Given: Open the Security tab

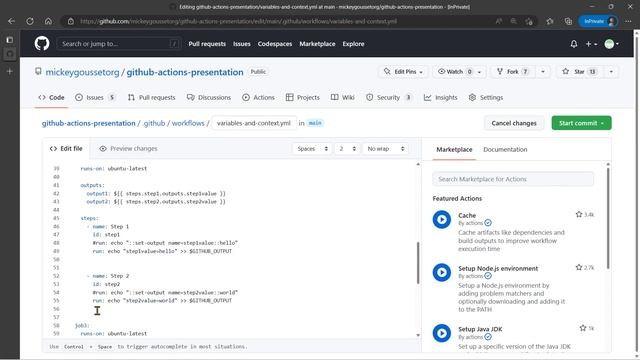Looking at the screenshot, I should (x=389, y=98).
